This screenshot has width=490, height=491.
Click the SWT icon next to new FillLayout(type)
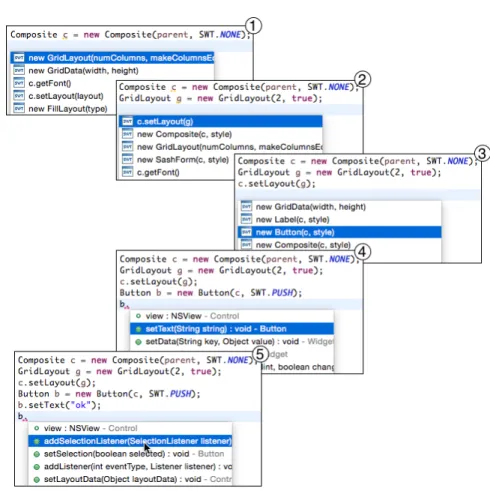click(x=19, y=109)
